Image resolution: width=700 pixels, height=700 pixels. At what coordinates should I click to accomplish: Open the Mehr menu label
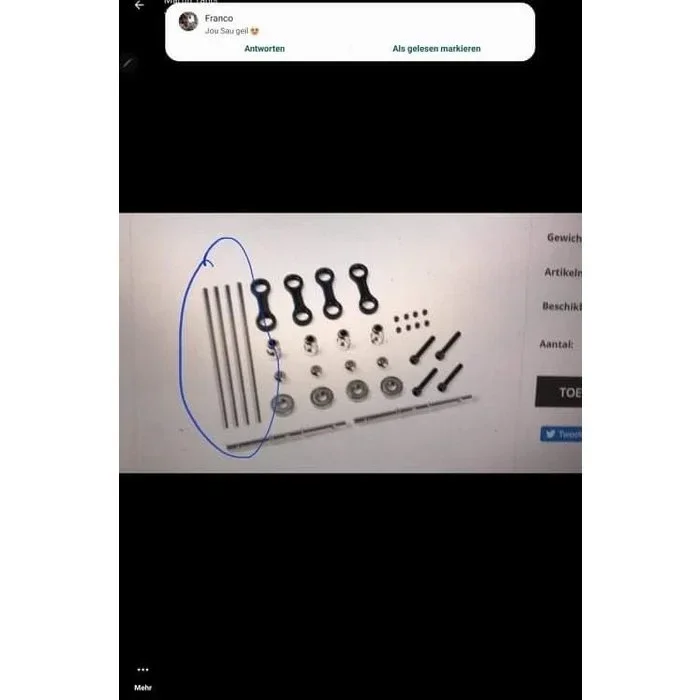point(143,688)
